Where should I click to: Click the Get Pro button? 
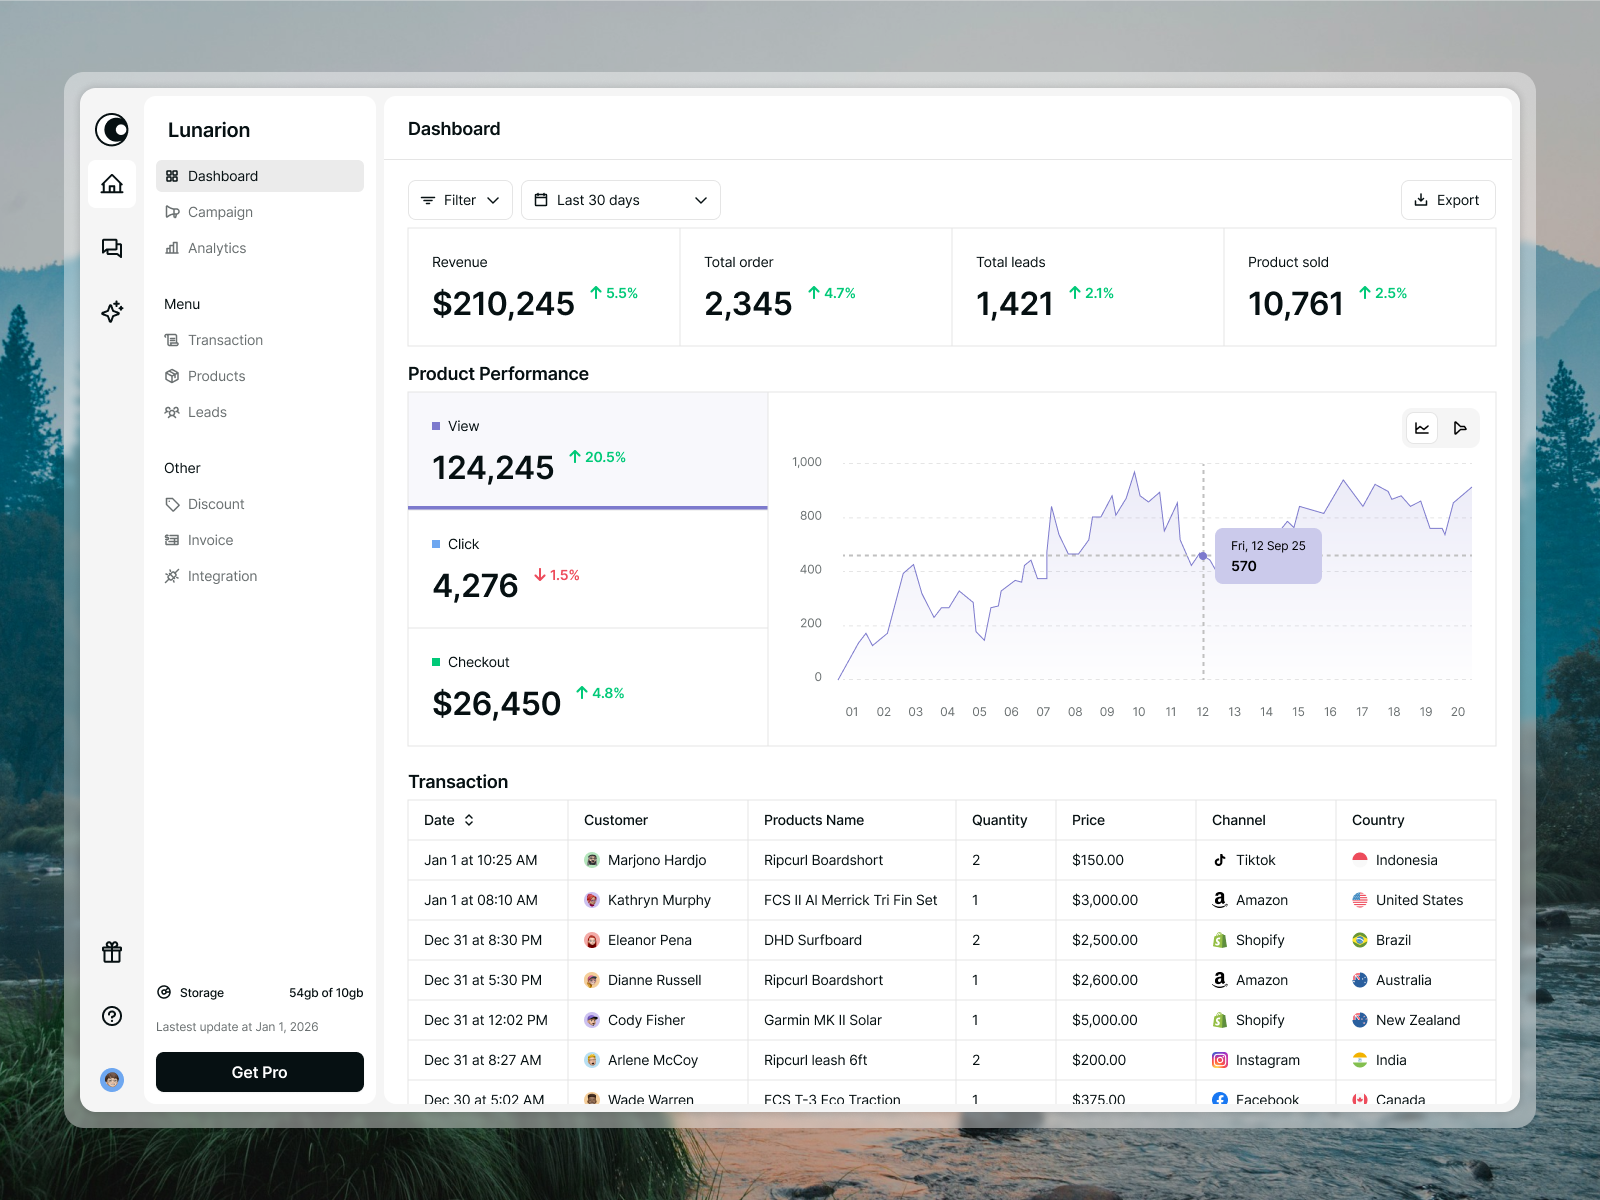pos(259,1071)
